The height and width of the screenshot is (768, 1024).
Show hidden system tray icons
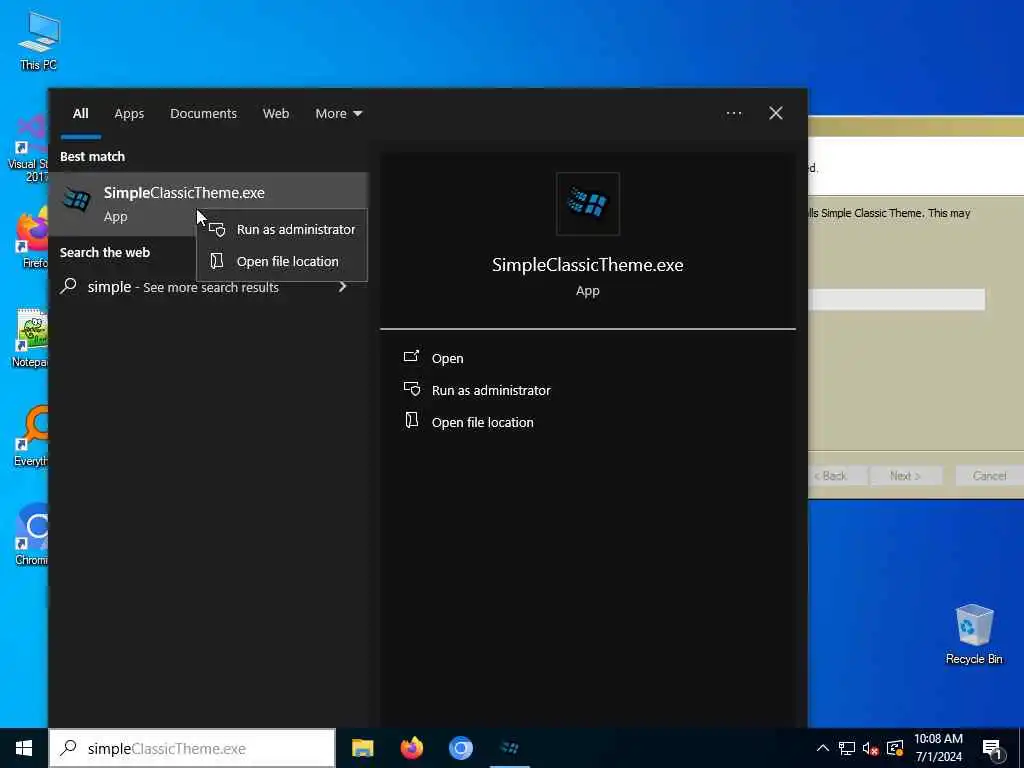[823, 748]
